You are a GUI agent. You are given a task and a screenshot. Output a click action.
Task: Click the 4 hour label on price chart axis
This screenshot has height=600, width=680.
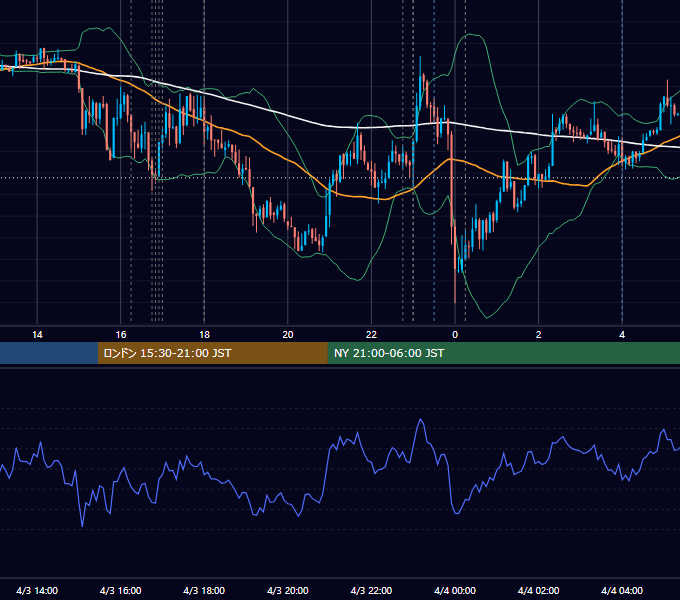(x=622, y=335)
